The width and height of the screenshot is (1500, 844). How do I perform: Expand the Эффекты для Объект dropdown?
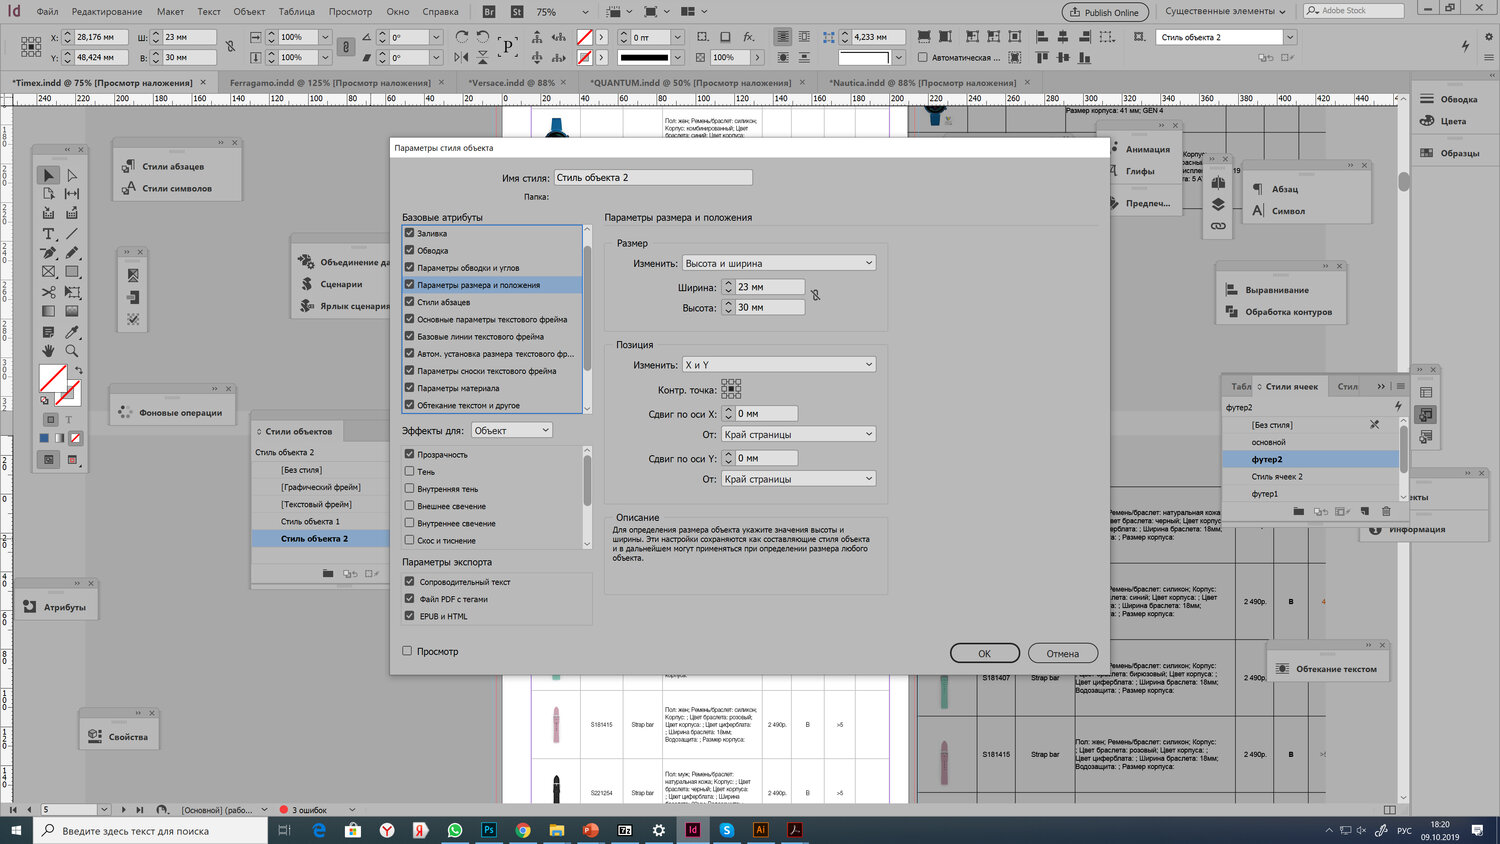pyautogui.click(x=511, y=430)
